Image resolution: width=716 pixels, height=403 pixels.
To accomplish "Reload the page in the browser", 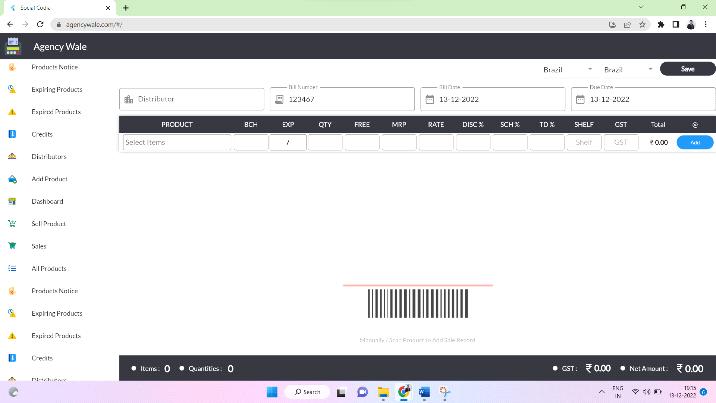I will pyautogui.click(x=40, y=24).
